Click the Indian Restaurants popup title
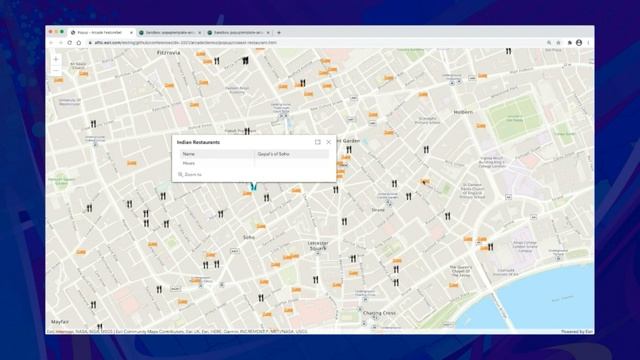The width and height of the screenshot is (640, 360). (198, 142)
